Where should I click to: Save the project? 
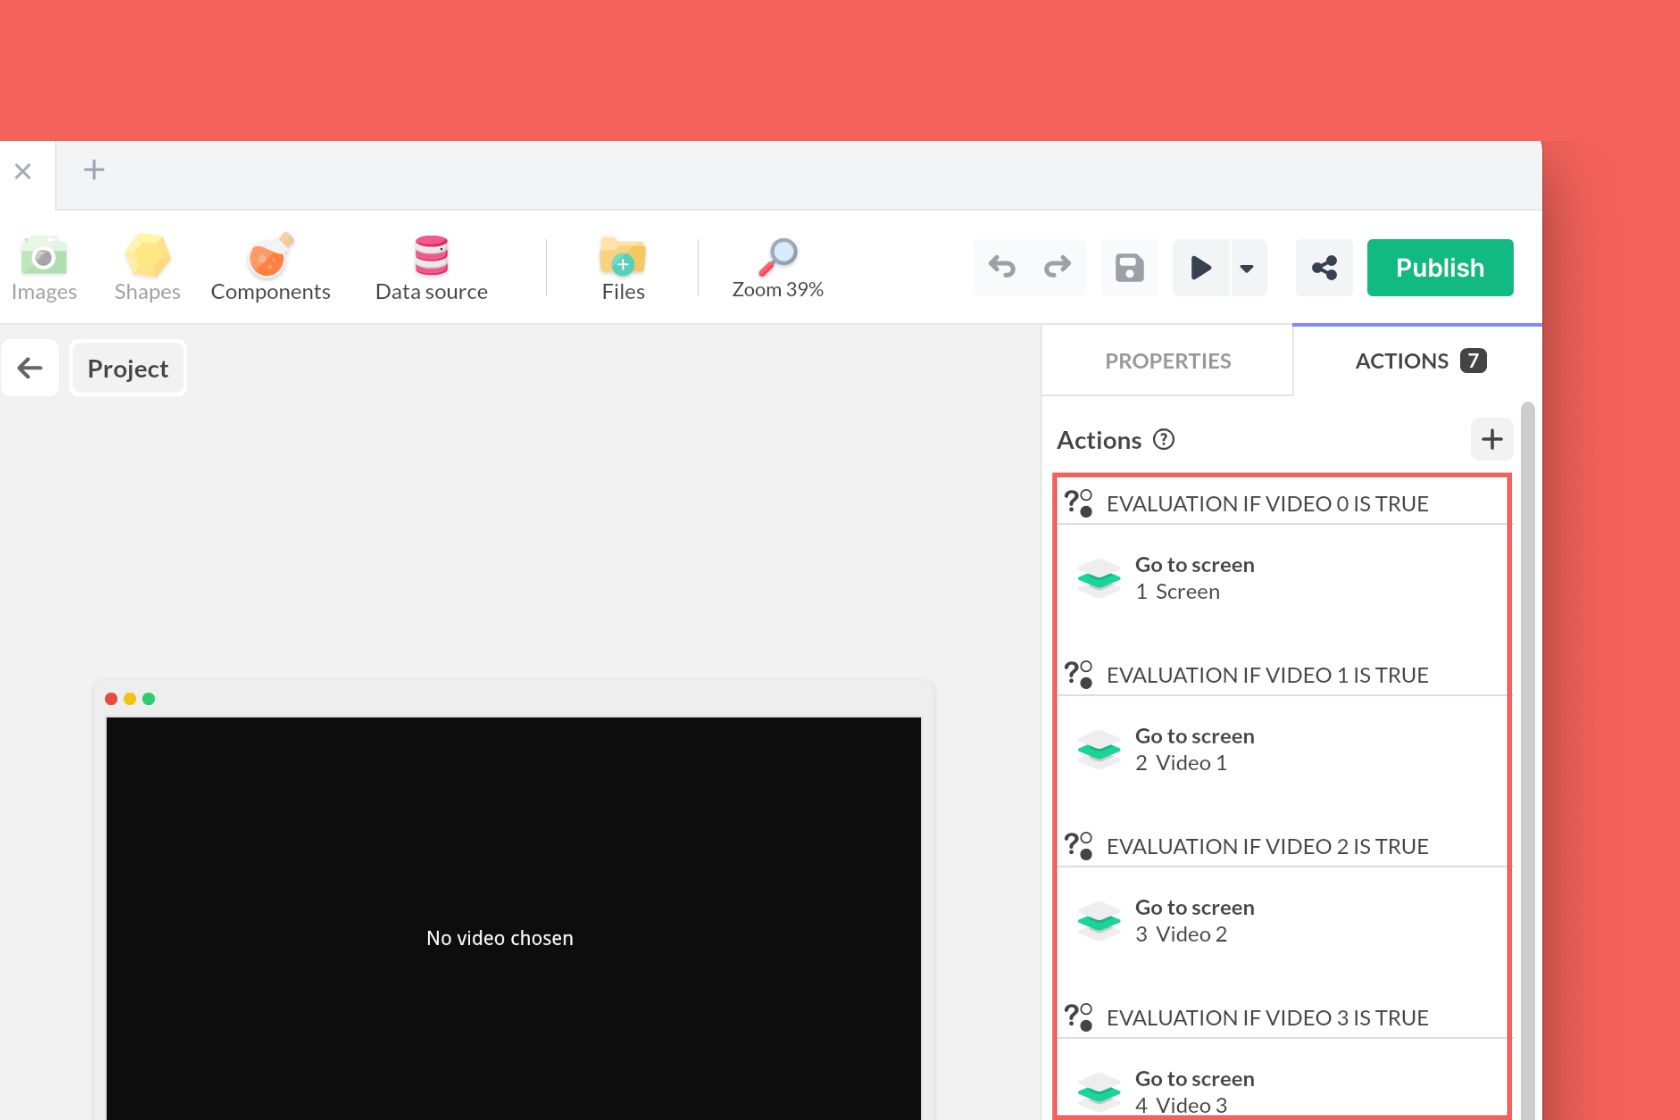pyautogui.click(x=1129, y=267)
